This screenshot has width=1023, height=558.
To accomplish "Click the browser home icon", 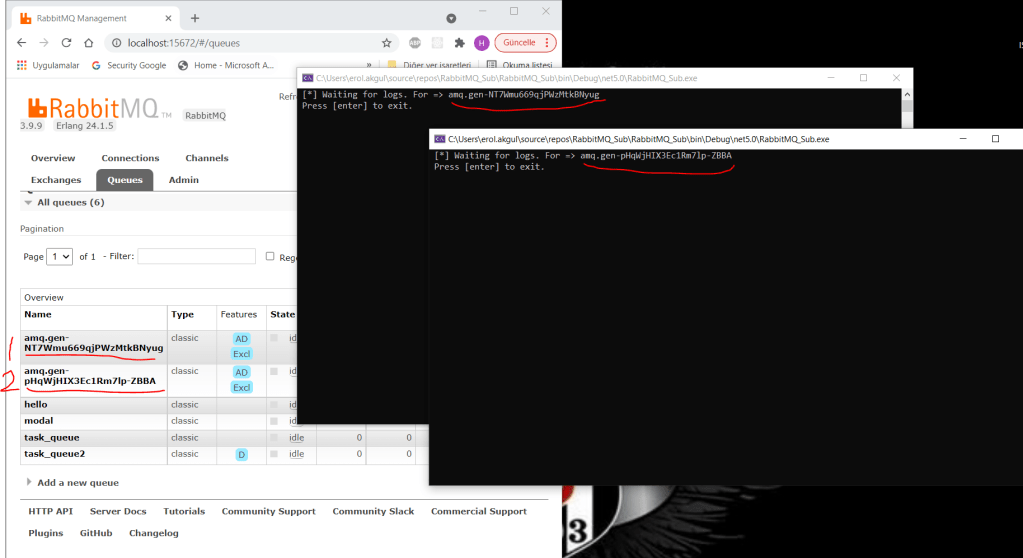I will tap(88, 43).
